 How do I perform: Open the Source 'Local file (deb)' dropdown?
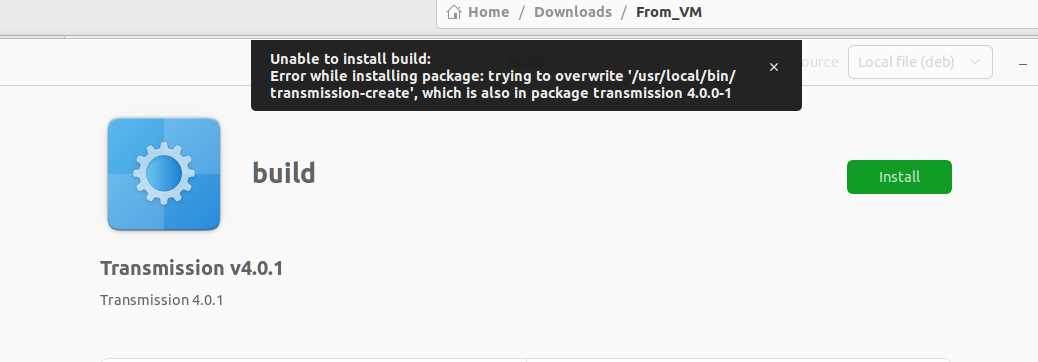tap(920, 62)
